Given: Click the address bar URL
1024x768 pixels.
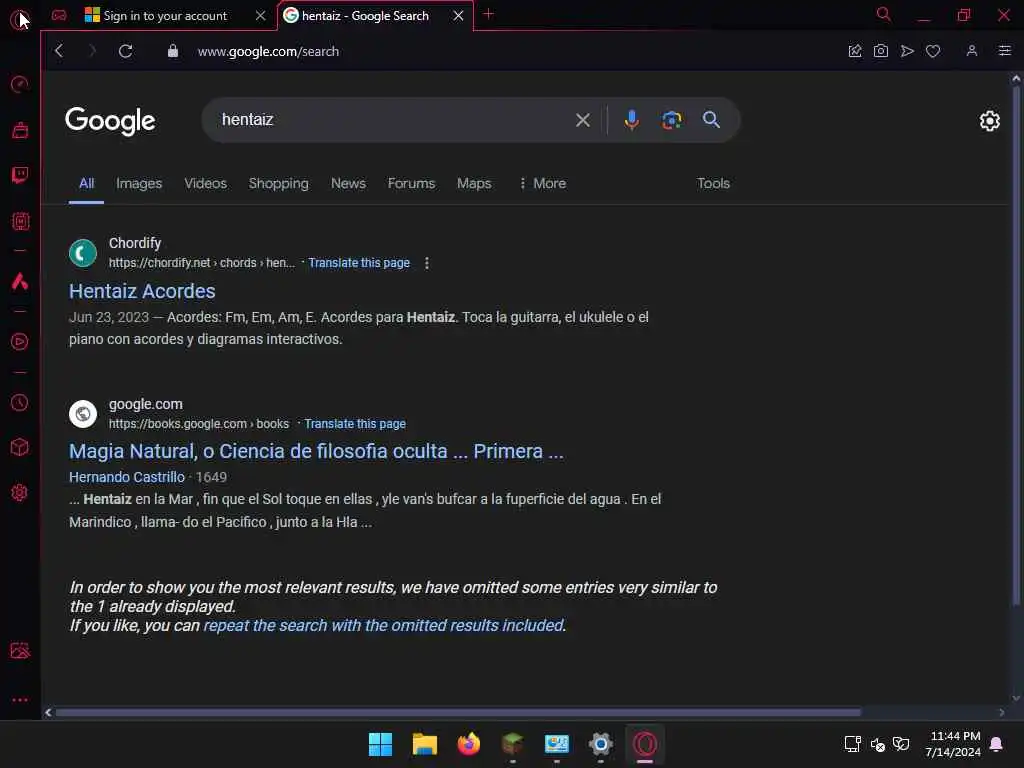Looking at the screenshot, I should (268, 52).
